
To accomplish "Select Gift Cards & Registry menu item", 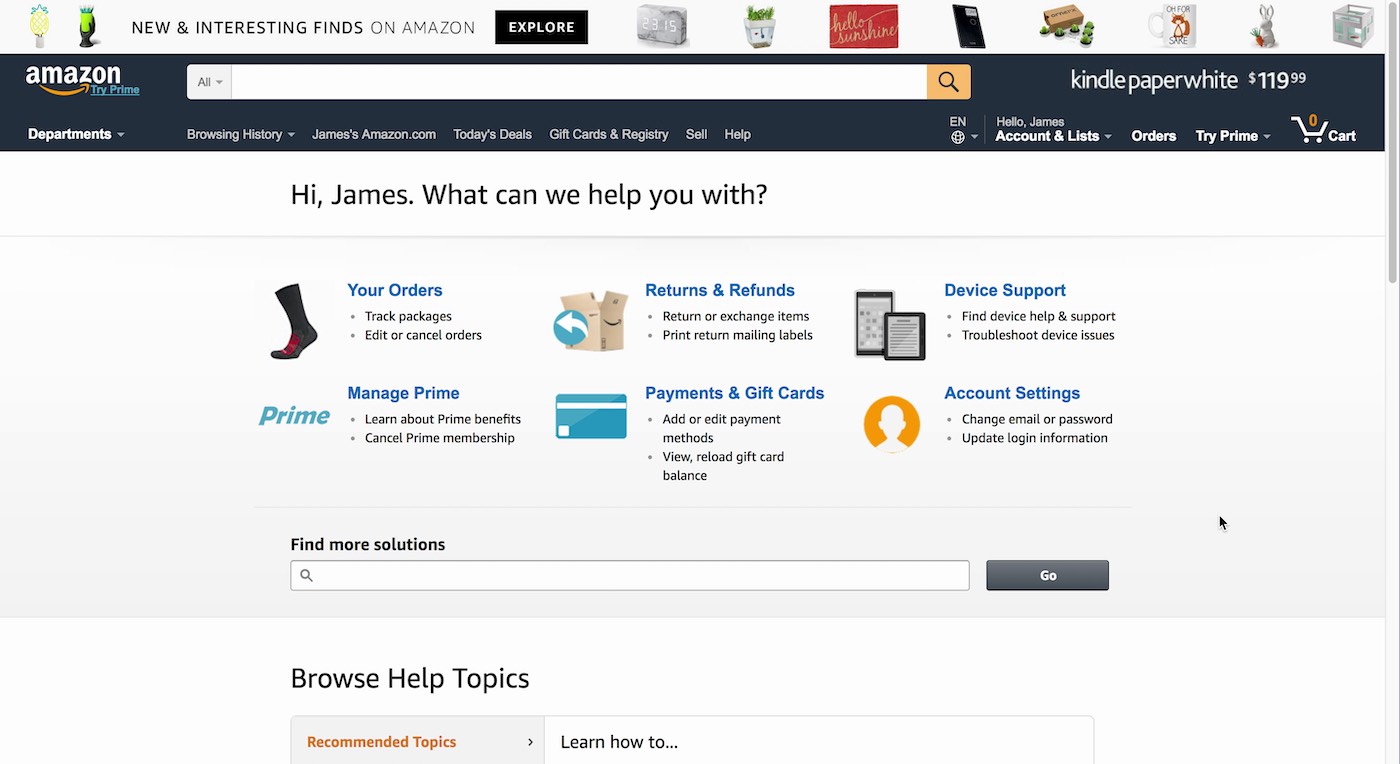I will 608,134.
